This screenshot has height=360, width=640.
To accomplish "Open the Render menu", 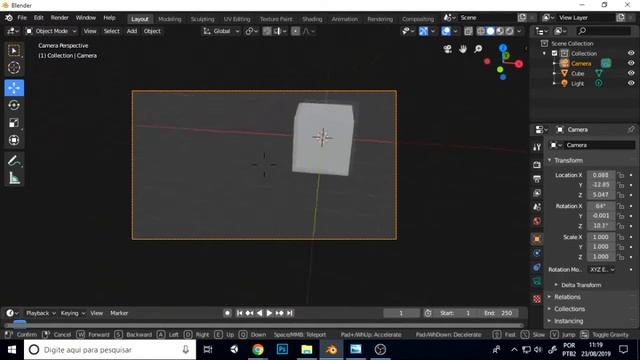I will click(60, 18).
